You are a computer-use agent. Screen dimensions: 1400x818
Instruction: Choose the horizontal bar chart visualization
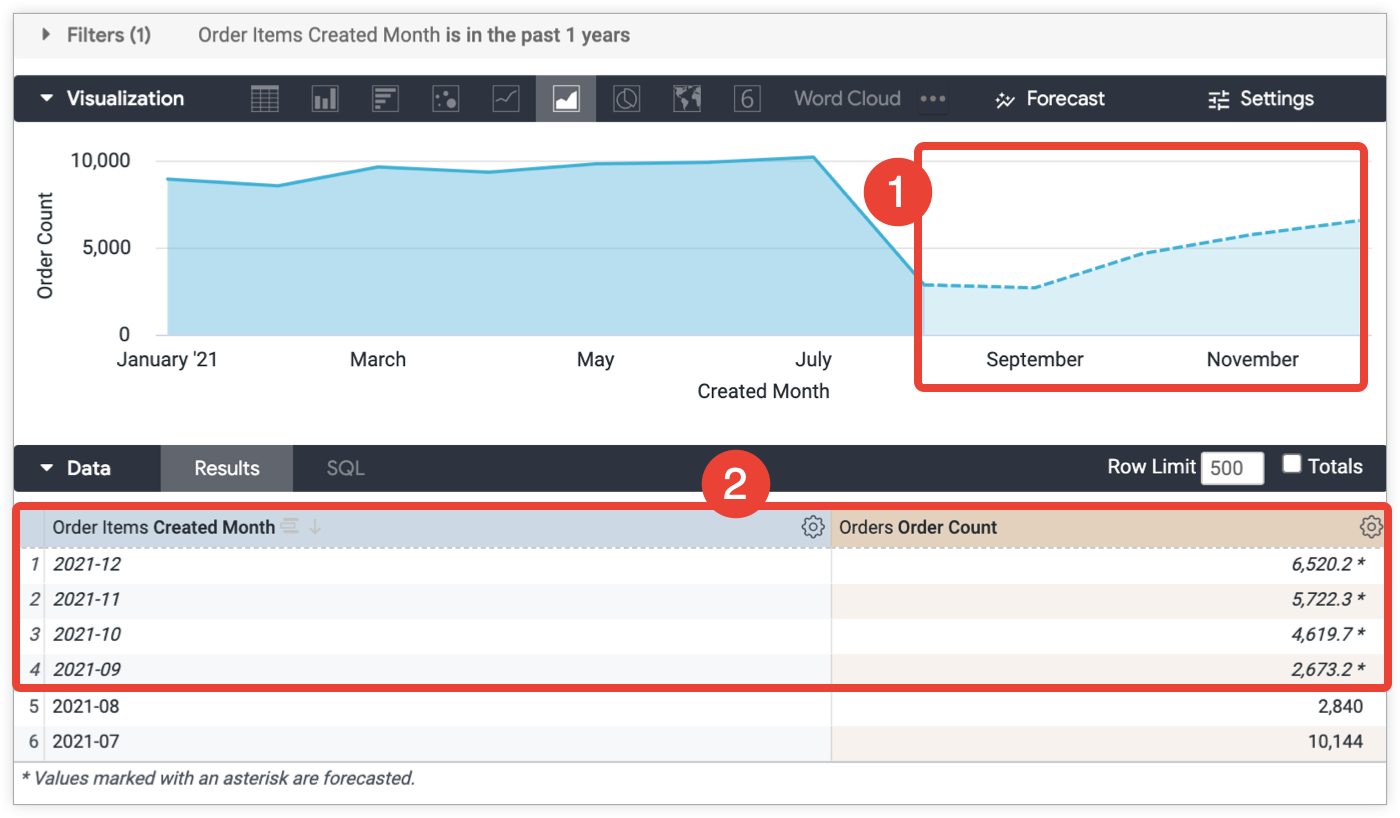pyautogui.click(x=385, y=99)
